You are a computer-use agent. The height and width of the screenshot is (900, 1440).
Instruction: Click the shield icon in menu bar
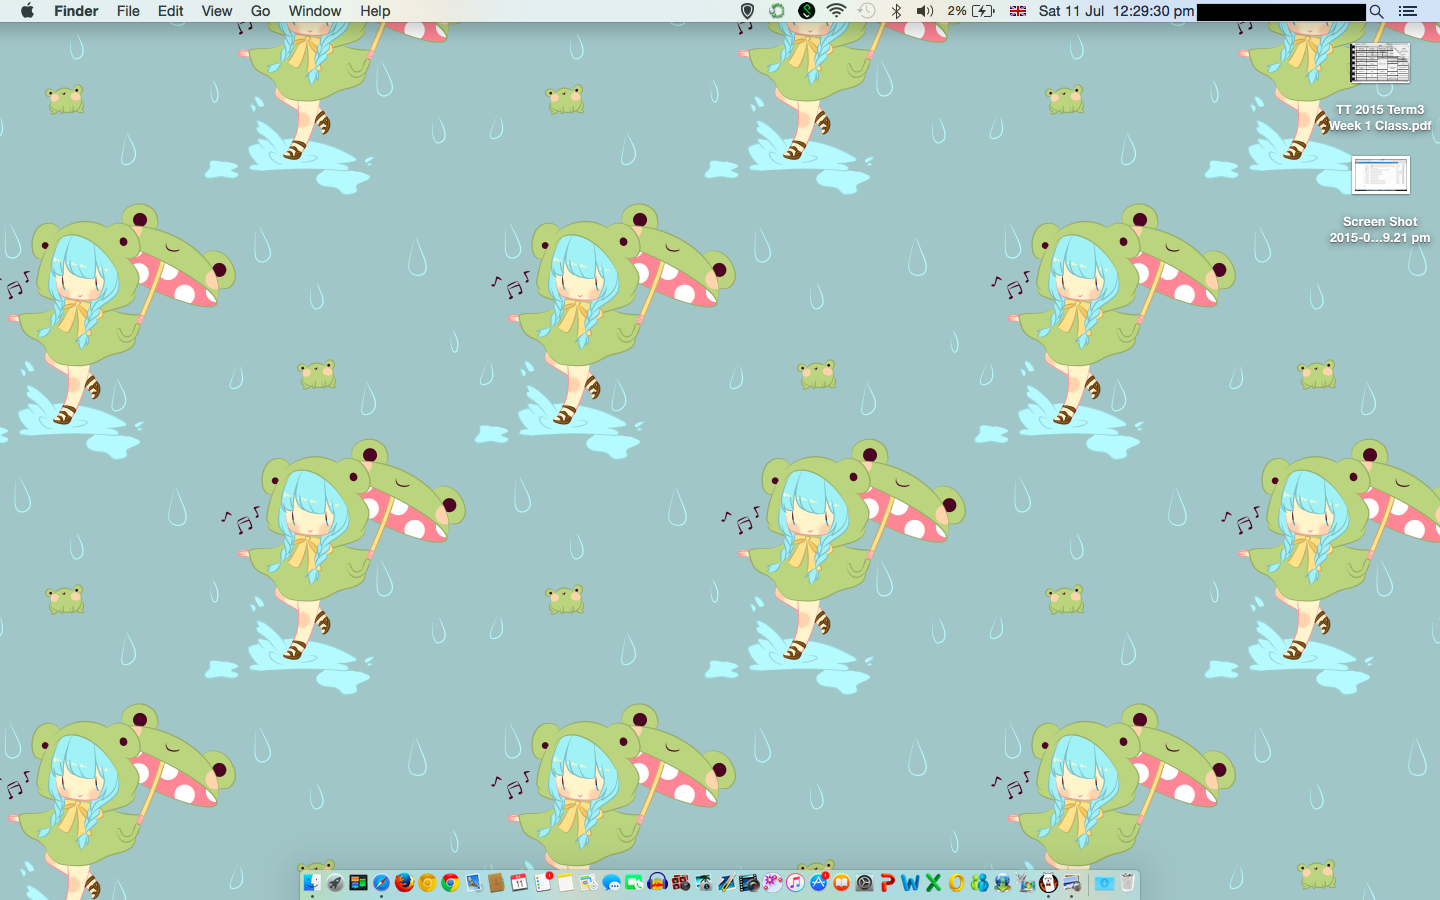coord(747,11)
